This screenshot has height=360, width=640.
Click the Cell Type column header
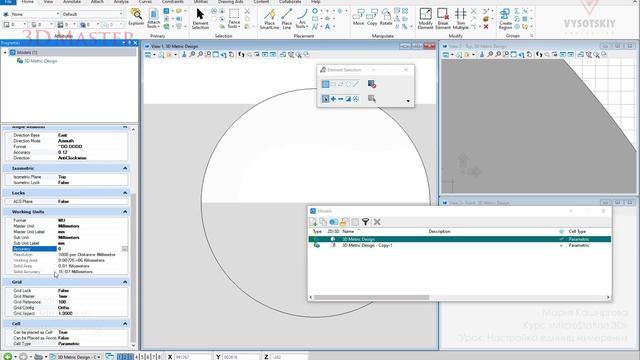pyautogui.click(x=577, y=231)
